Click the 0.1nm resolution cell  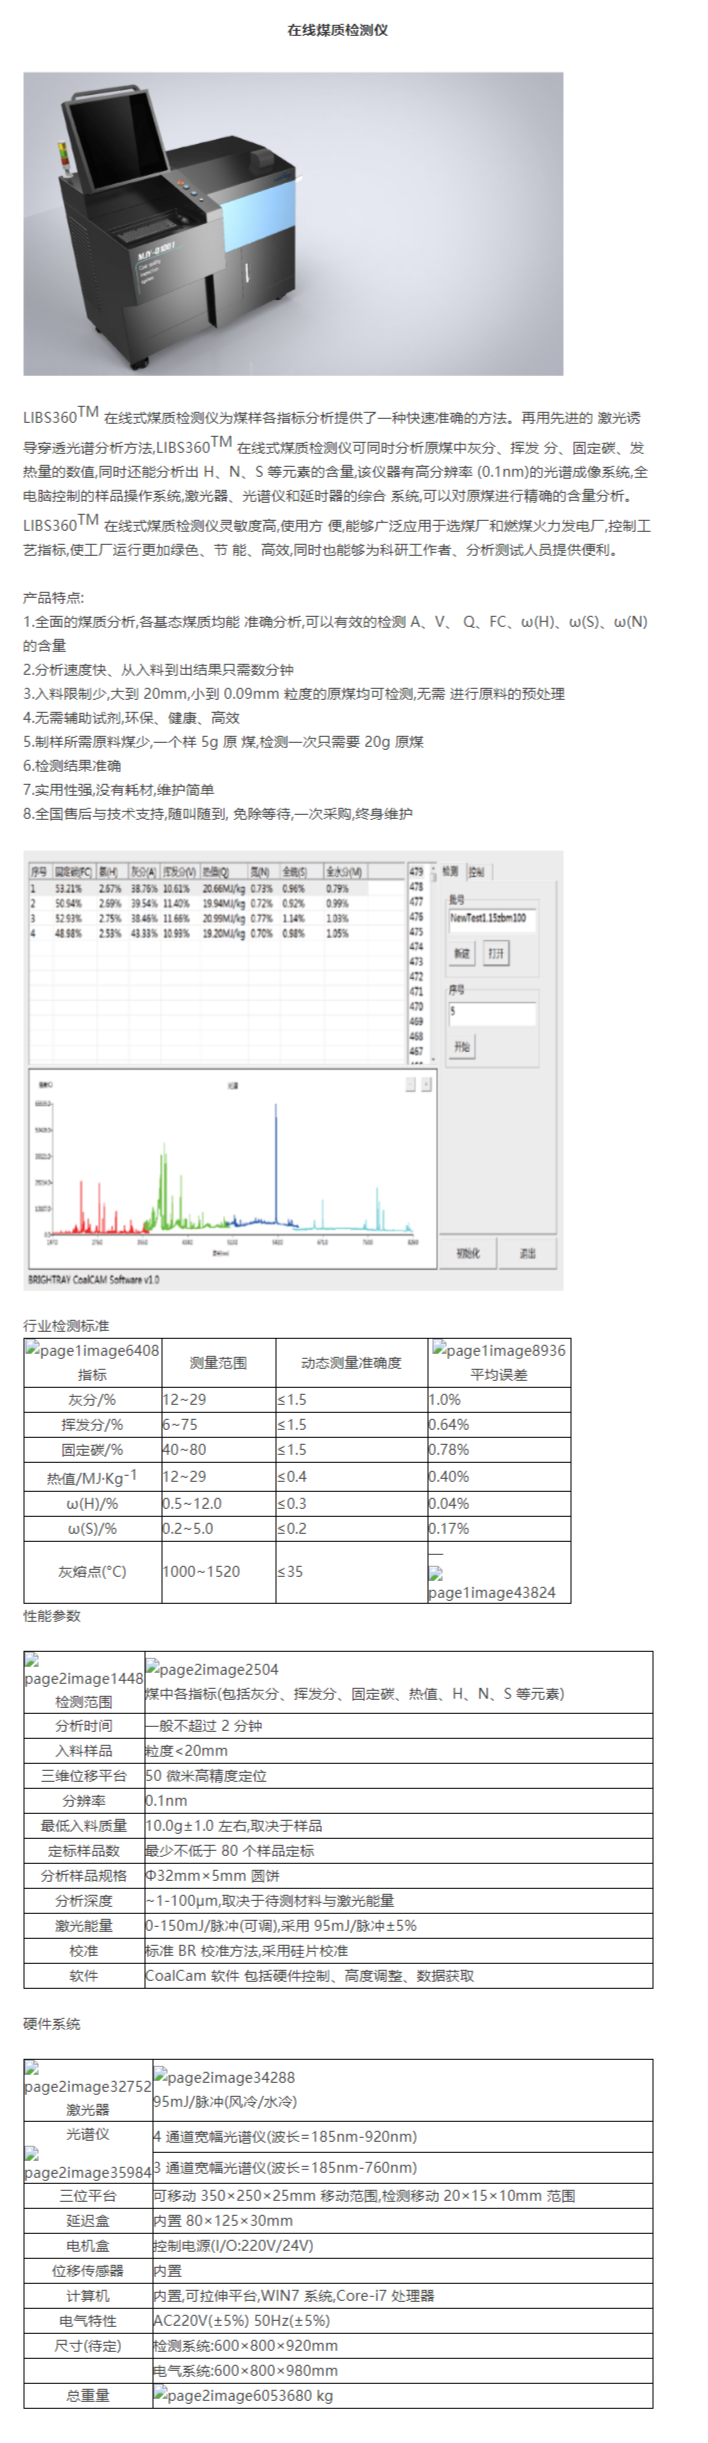tap(398, 1800)
